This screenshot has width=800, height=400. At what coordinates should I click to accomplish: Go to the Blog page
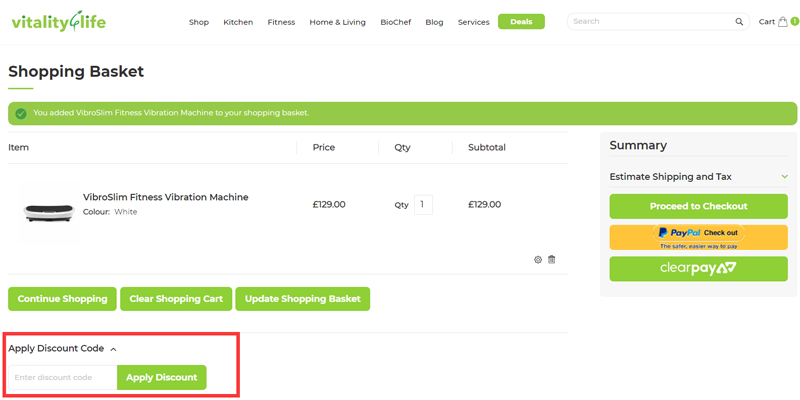pyautogui.click(x=434, y=22)
